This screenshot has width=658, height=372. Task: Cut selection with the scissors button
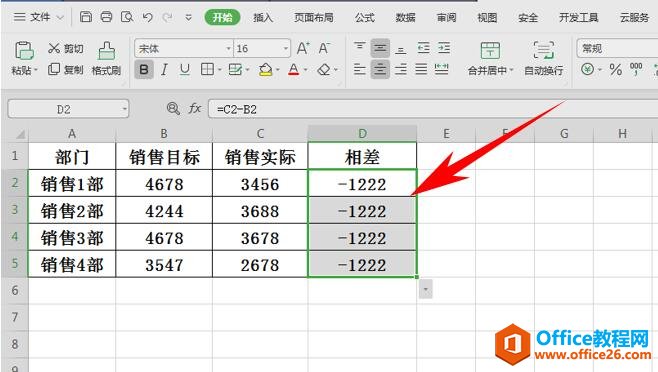click(65, 48)
